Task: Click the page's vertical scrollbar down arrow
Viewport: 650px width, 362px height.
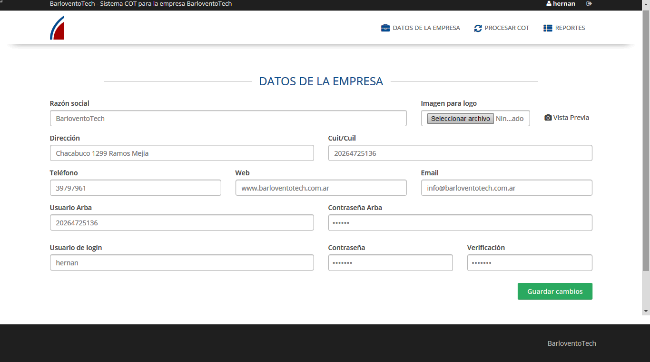Action: pyautogui.click(x=646, y=311)
